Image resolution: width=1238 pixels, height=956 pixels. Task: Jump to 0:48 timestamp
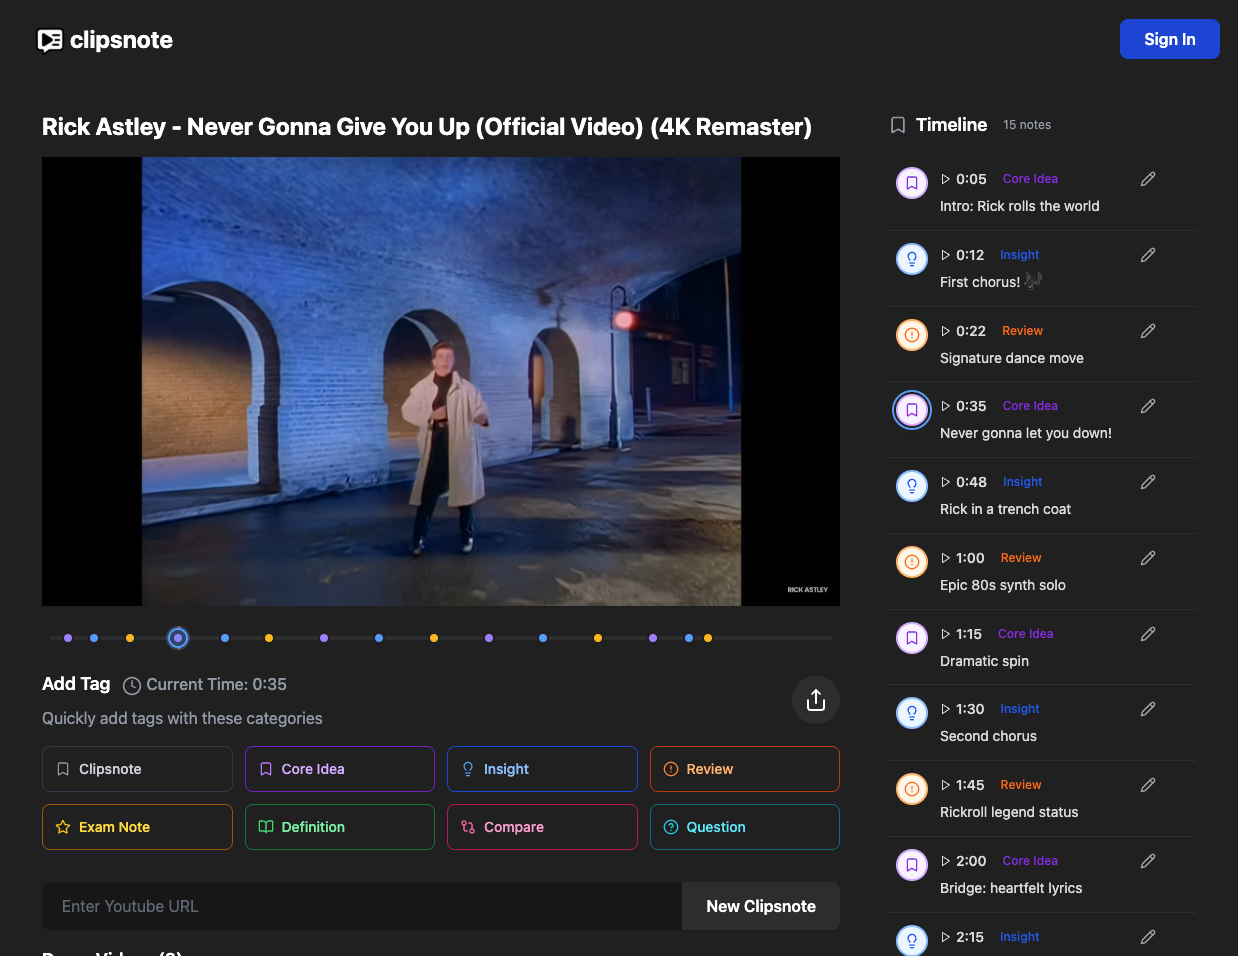coord(964,482)
